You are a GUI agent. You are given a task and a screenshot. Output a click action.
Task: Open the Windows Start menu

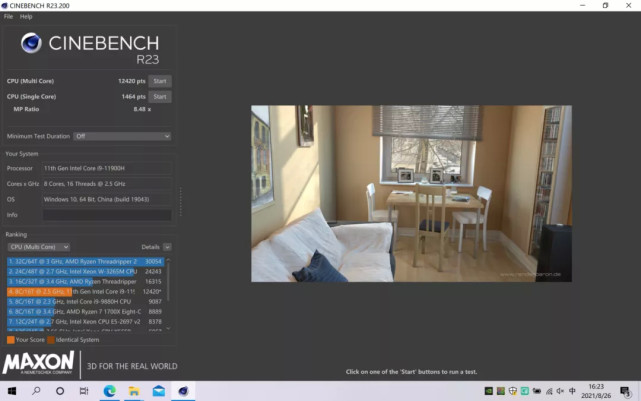12,391
